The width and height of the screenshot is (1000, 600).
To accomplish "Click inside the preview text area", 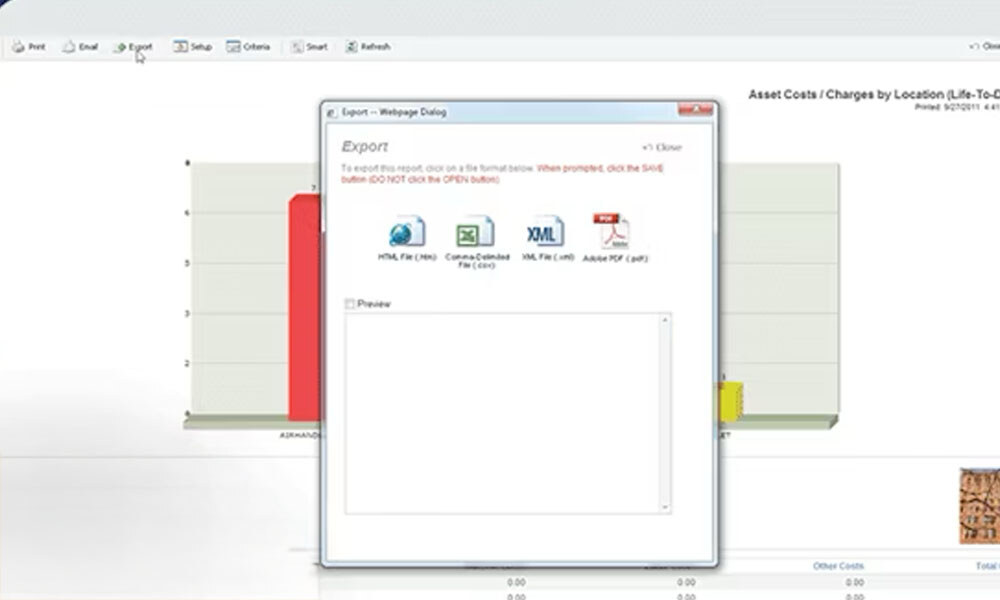I will tap(500, 412).
